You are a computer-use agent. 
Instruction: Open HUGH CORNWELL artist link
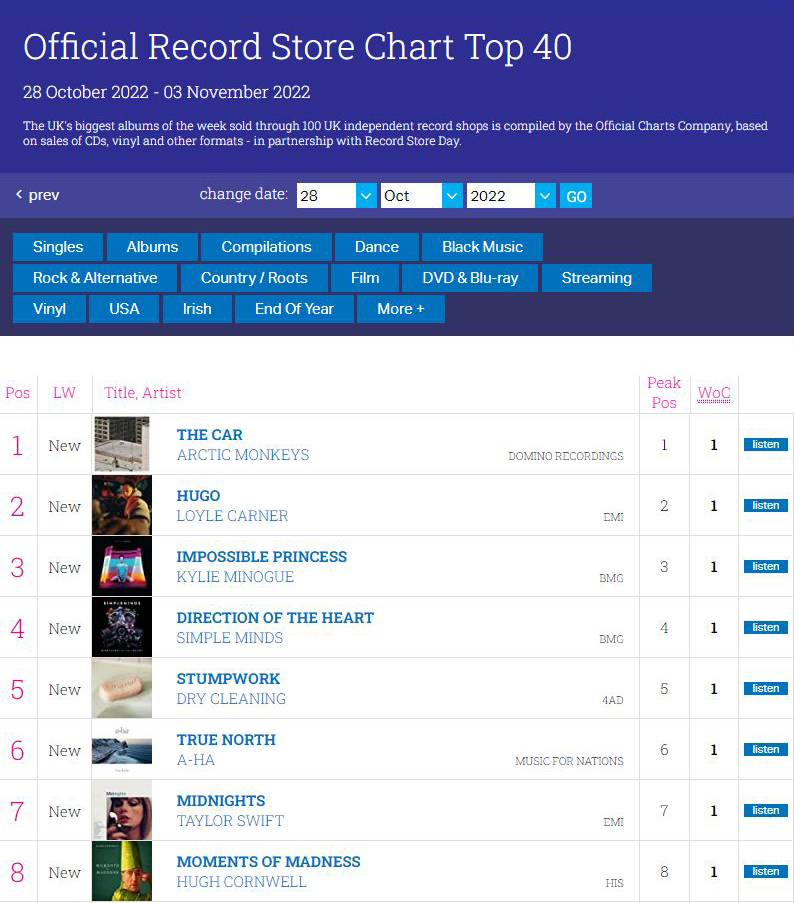point(242,882)
